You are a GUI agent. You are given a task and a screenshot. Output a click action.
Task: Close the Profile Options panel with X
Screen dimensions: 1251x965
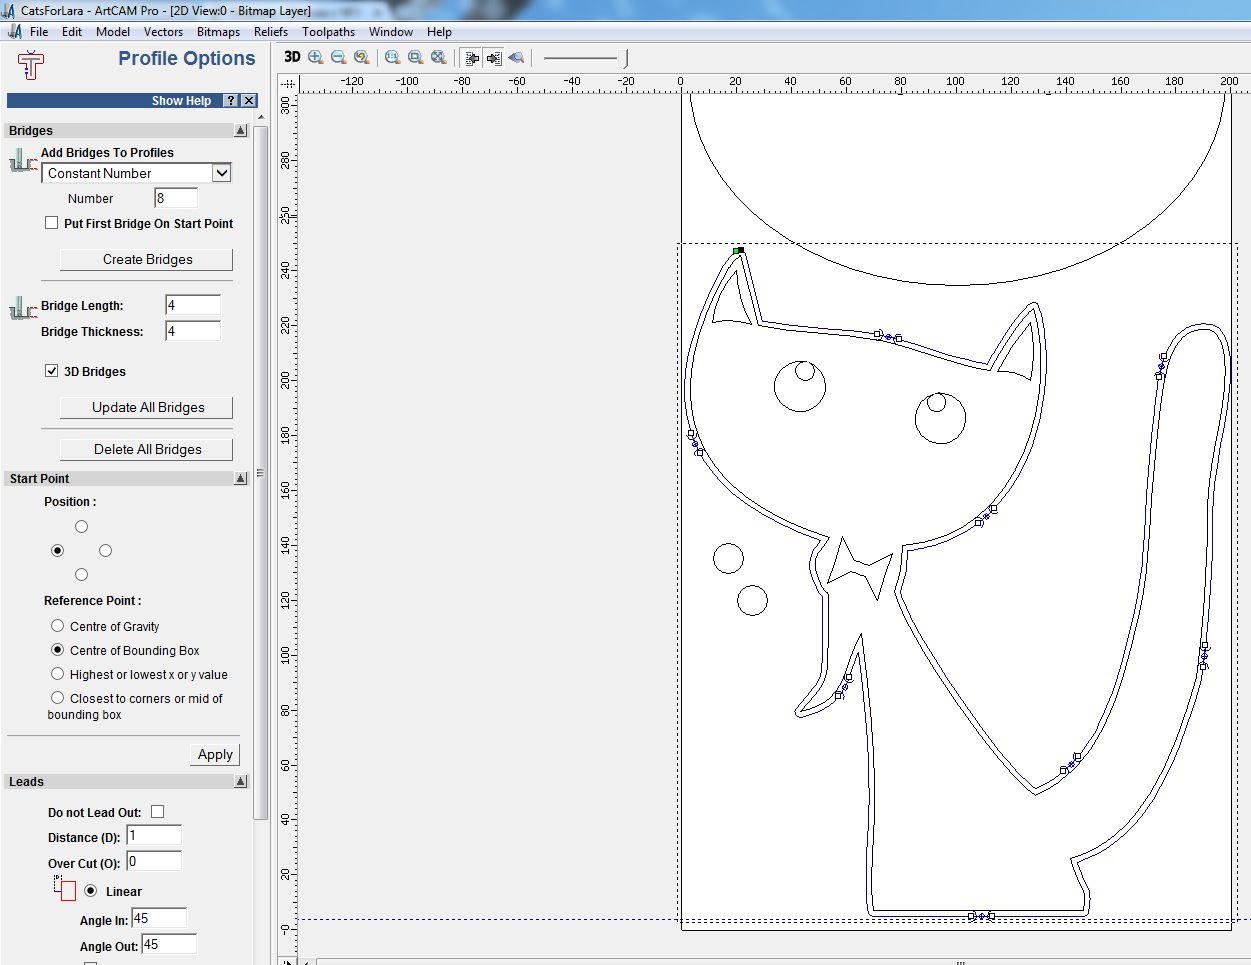coord(249,101)
